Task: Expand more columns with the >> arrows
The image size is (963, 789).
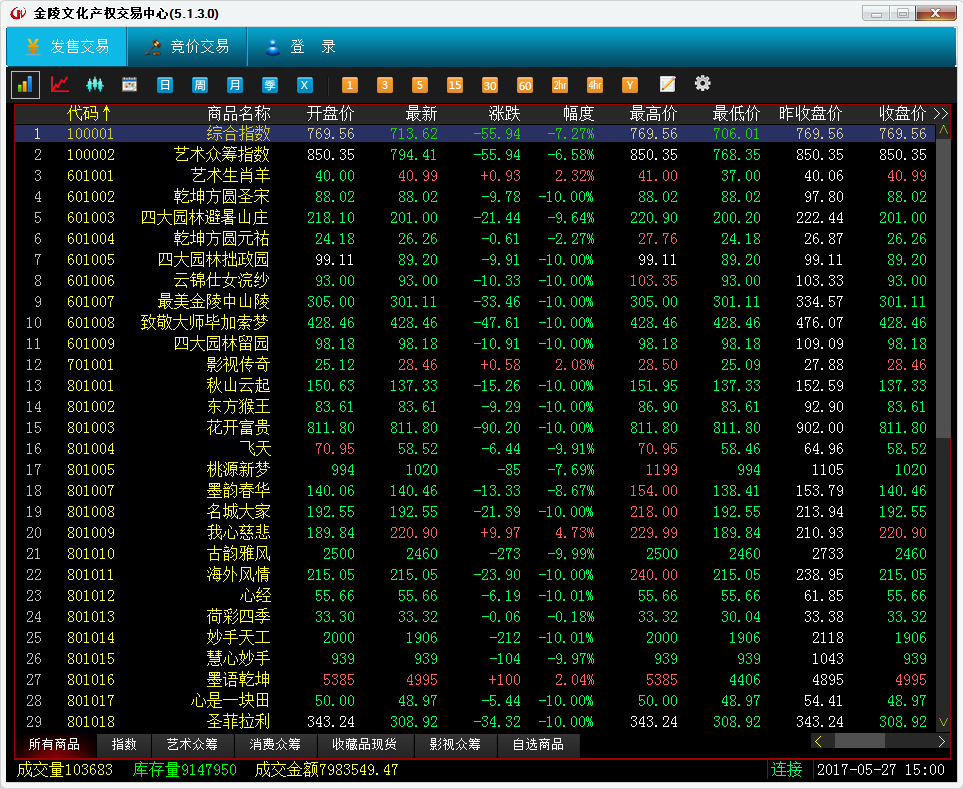Action: pyautogui.click(x=941, y=114)
